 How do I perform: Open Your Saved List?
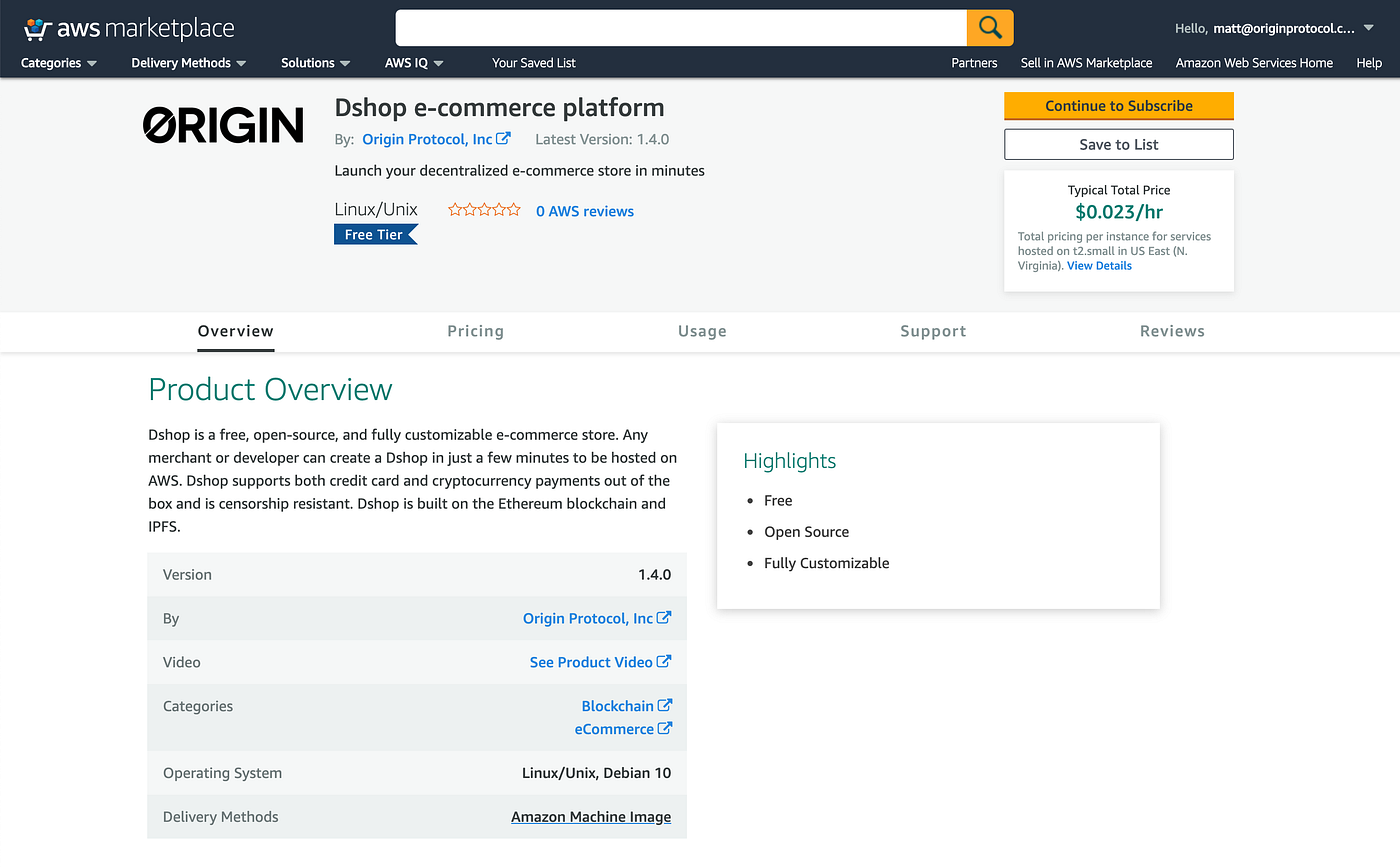point(534,63)
